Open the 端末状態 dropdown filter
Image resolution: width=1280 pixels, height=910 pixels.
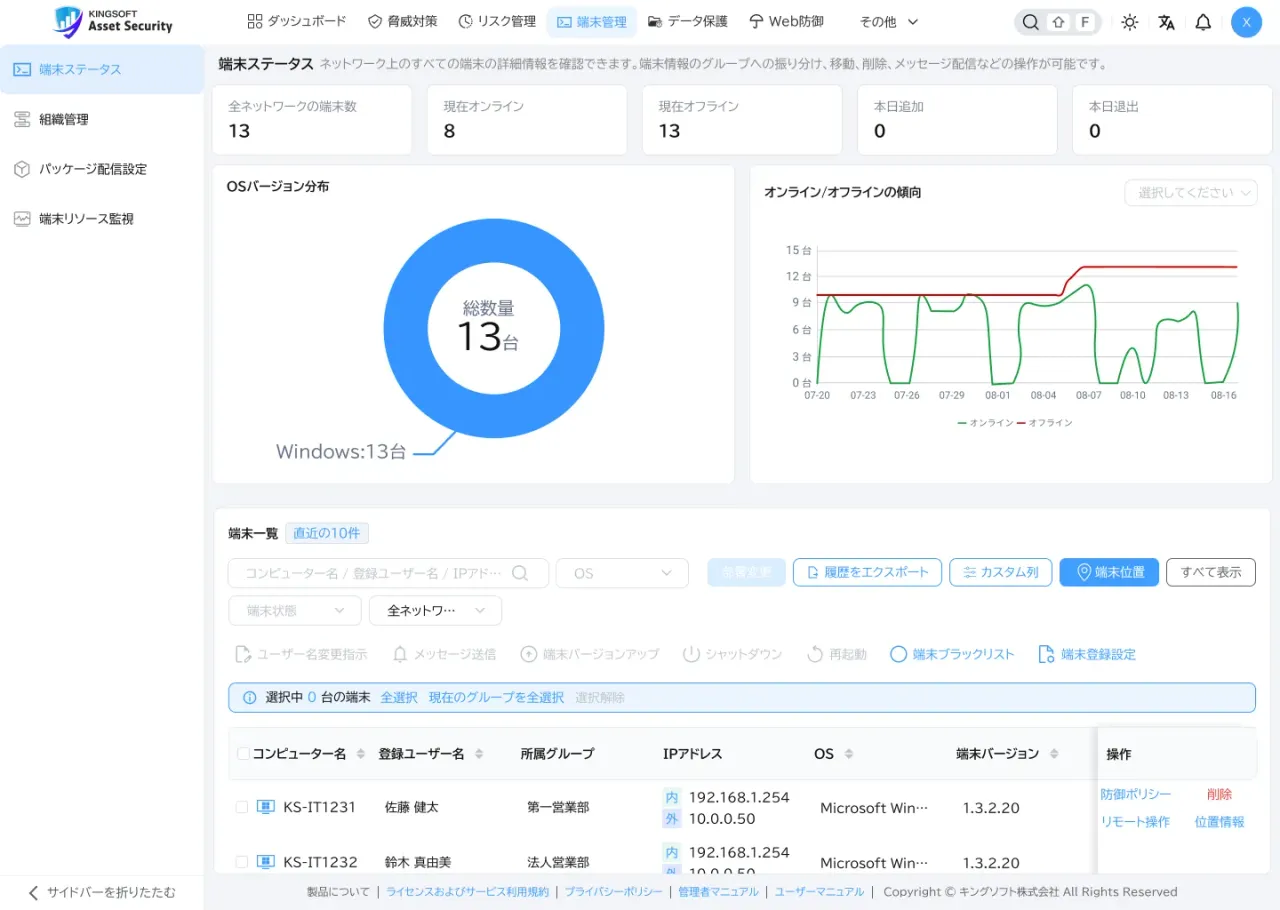point(295,610)
